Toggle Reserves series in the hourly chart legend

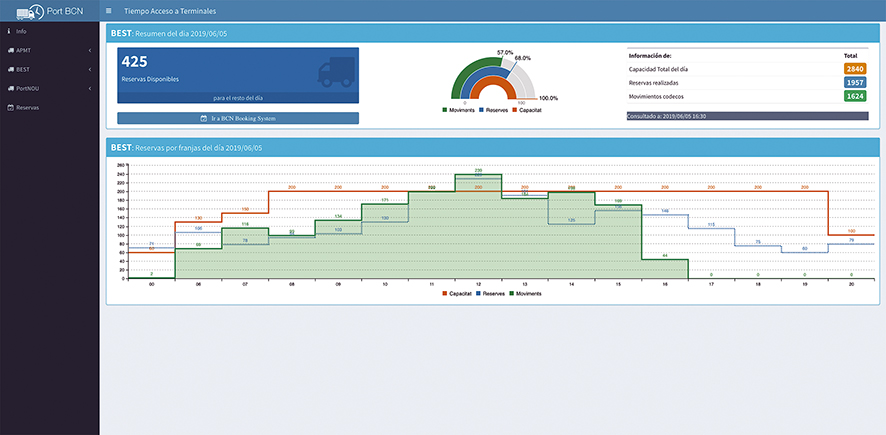click(x=490, y=294)
